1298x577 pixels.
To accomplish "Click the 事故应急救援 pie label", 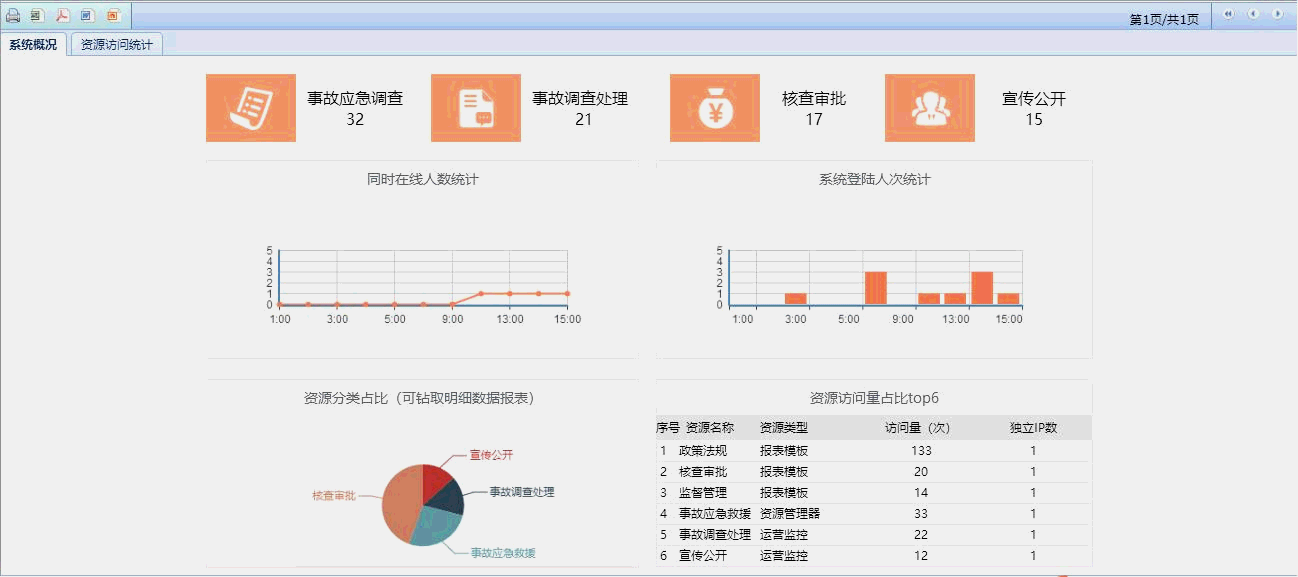I will 503,553.
